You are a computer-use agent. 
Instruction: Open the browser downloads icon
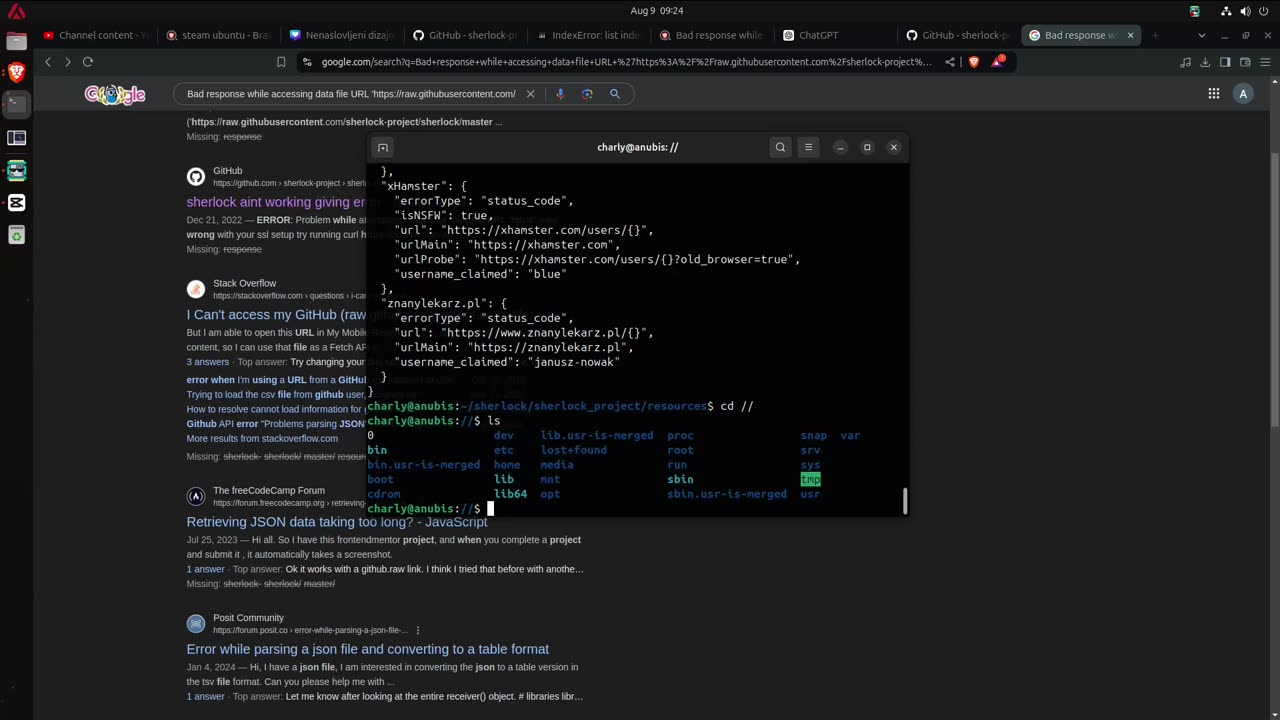(x=1205, y=62)
